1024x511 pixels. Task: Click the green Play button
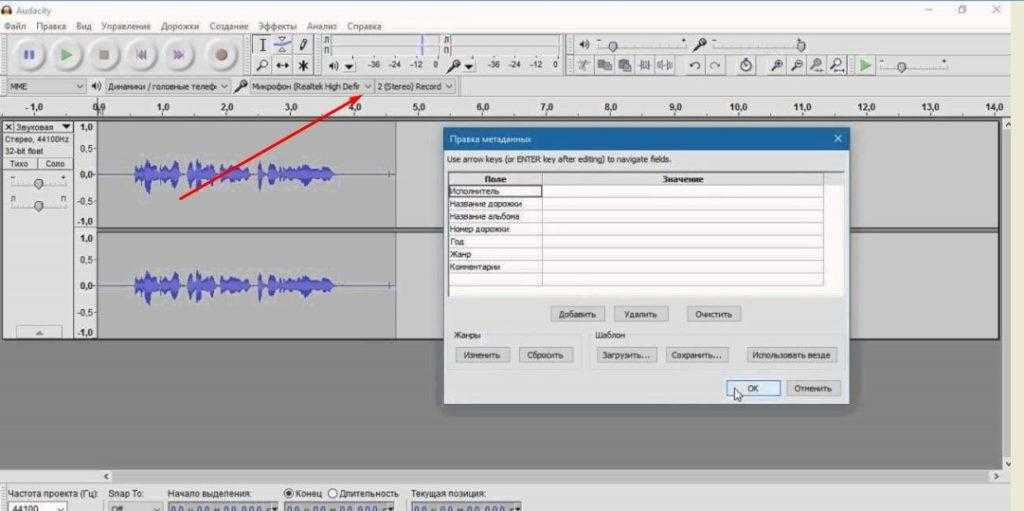point(66,55)
